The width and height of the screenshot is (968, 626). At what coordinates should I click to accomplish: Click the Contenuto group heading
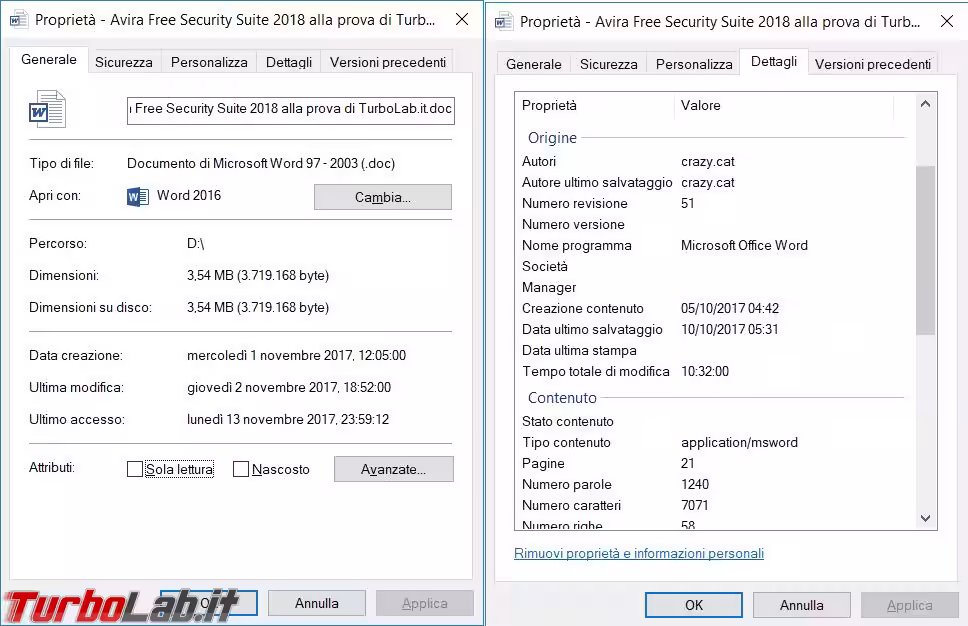(x=562, y=398)
